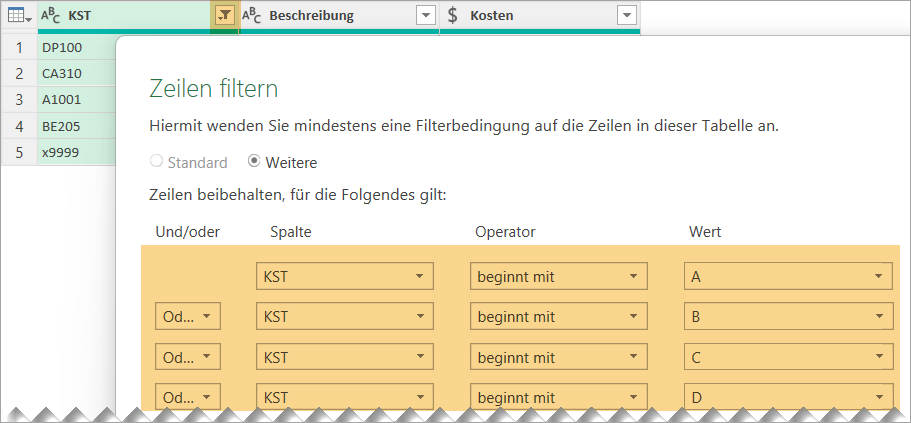Select cell BE205 in KST column
This screenshot has height=423, width=911.
click(x=77, y=126)
